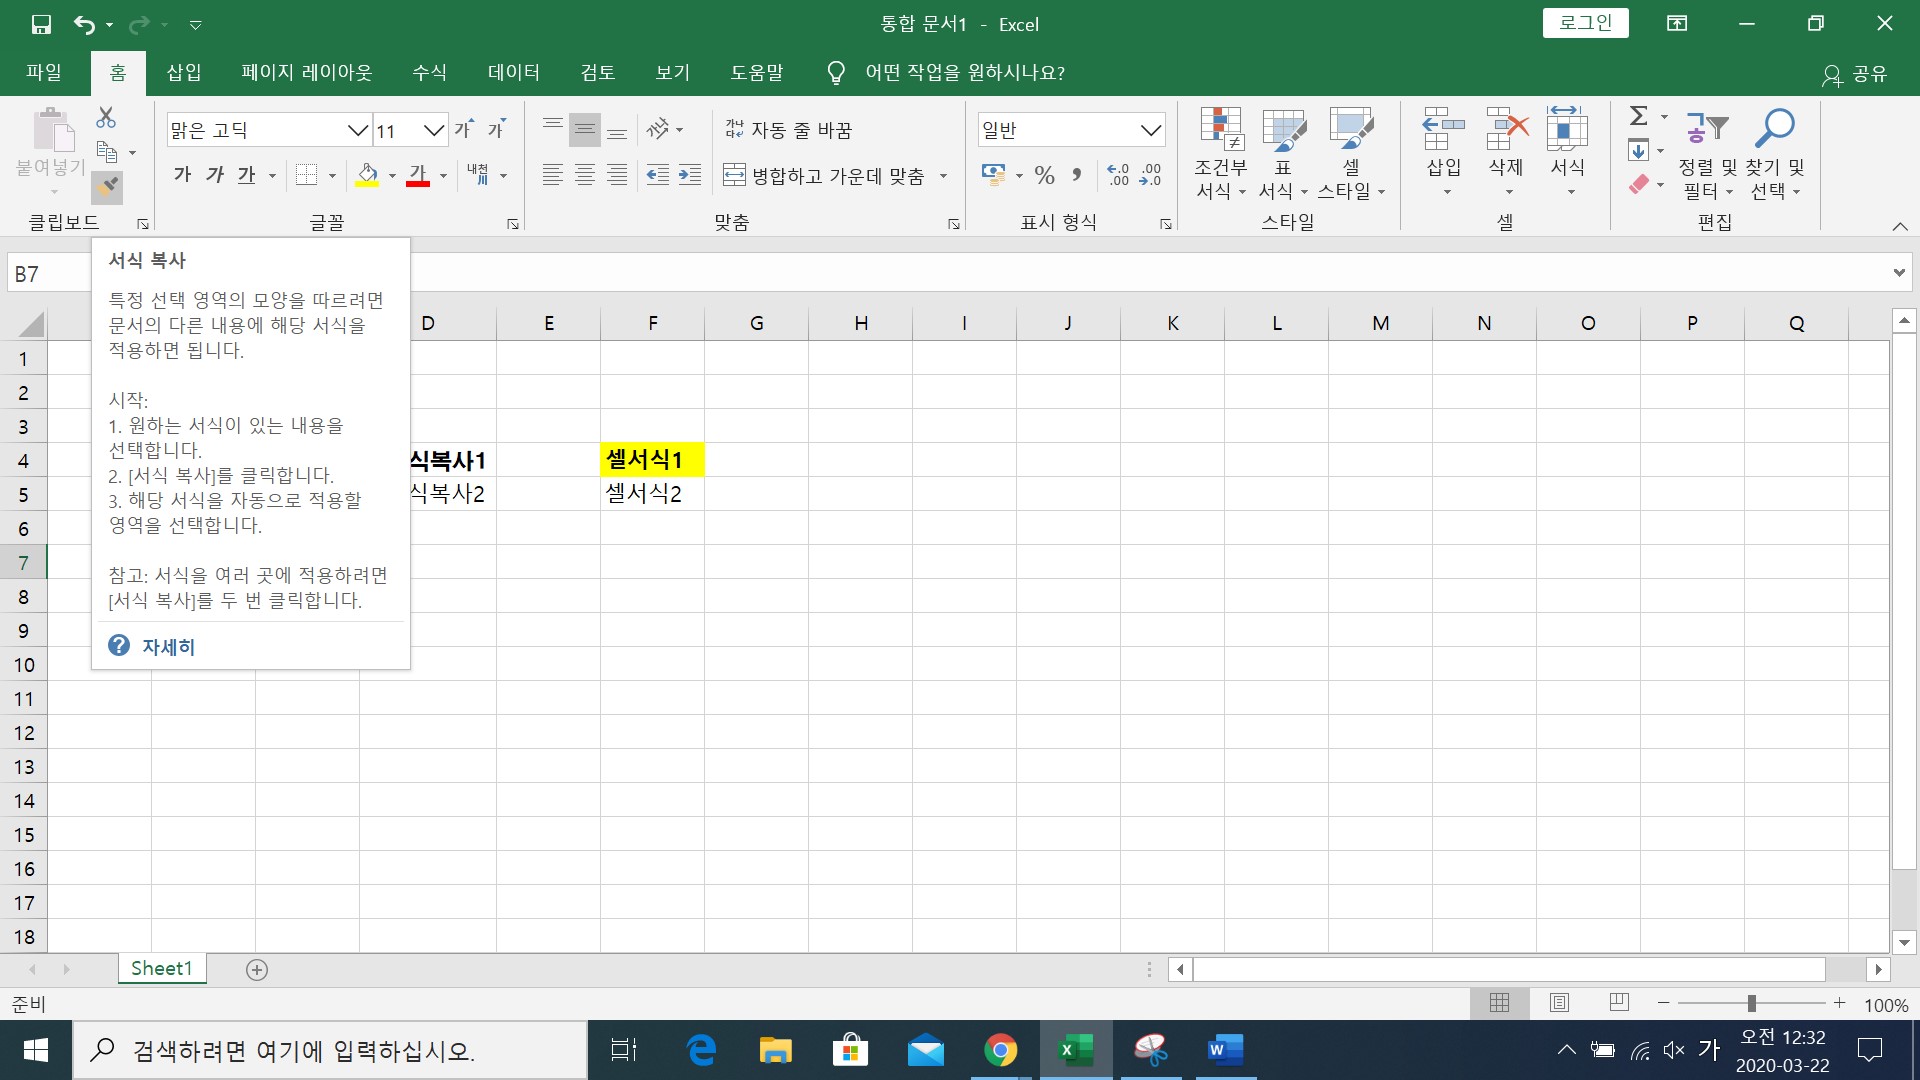Select the Sheet1 tab
Image resolution: width=1920 pixels, height=1080 pixels.
(161, 968)
